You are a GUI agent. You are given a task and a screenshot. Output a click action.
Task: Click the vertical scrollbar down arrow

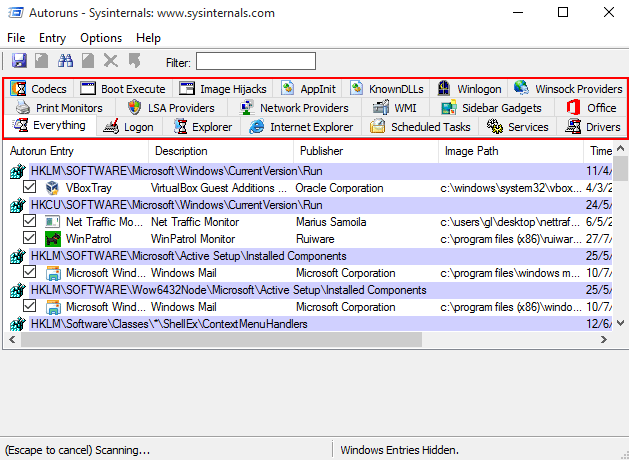tap(621, 323)
